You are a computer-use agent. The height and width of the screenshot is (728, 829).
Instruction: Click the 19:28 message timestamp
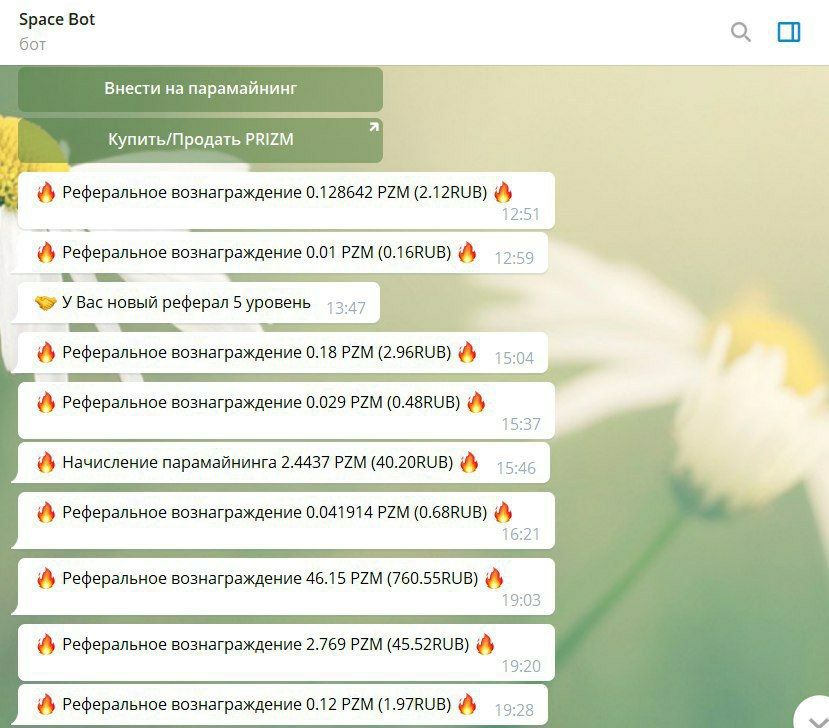click(514, 710)
